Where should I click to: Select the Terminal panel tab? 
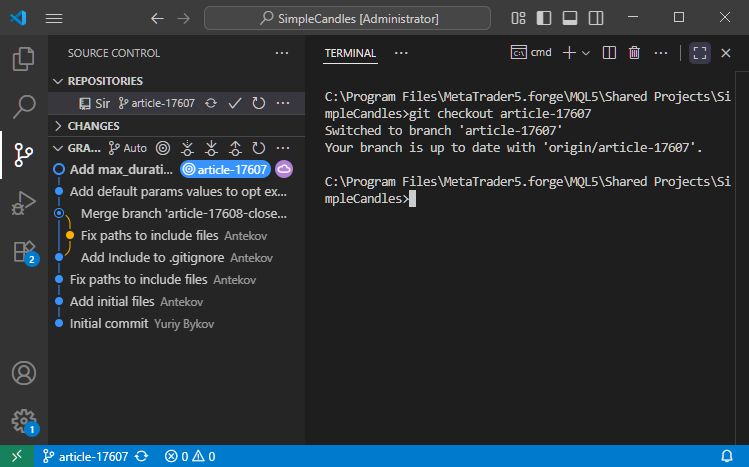pos(350,53)
